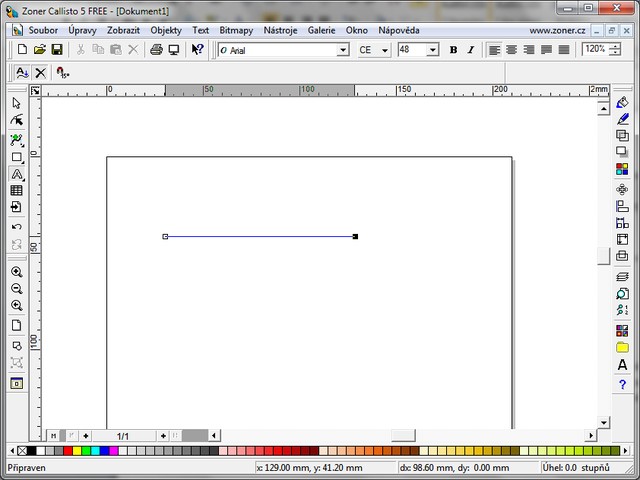Open a file with the folder icon

click(40, 50)
